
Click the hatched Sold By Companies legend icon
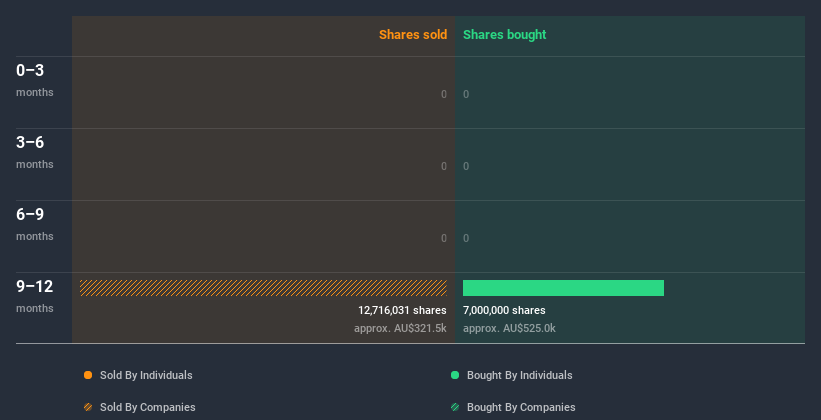coord(88,407)
